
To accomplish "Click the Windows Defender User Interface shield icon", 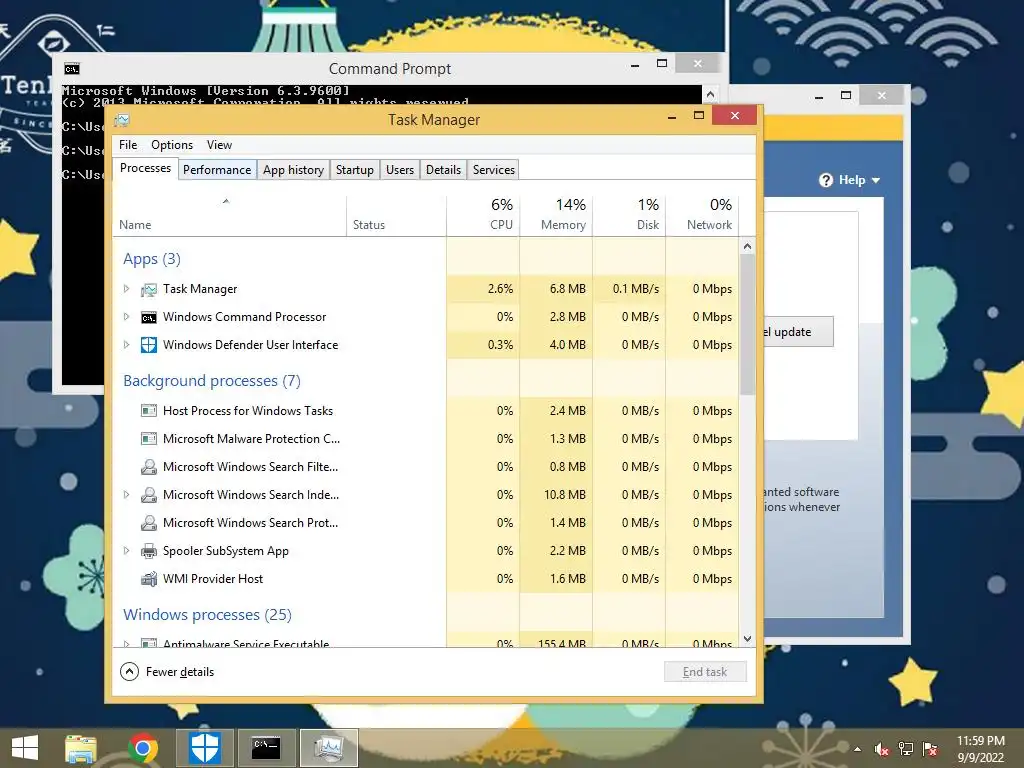I will click(149, 345).
